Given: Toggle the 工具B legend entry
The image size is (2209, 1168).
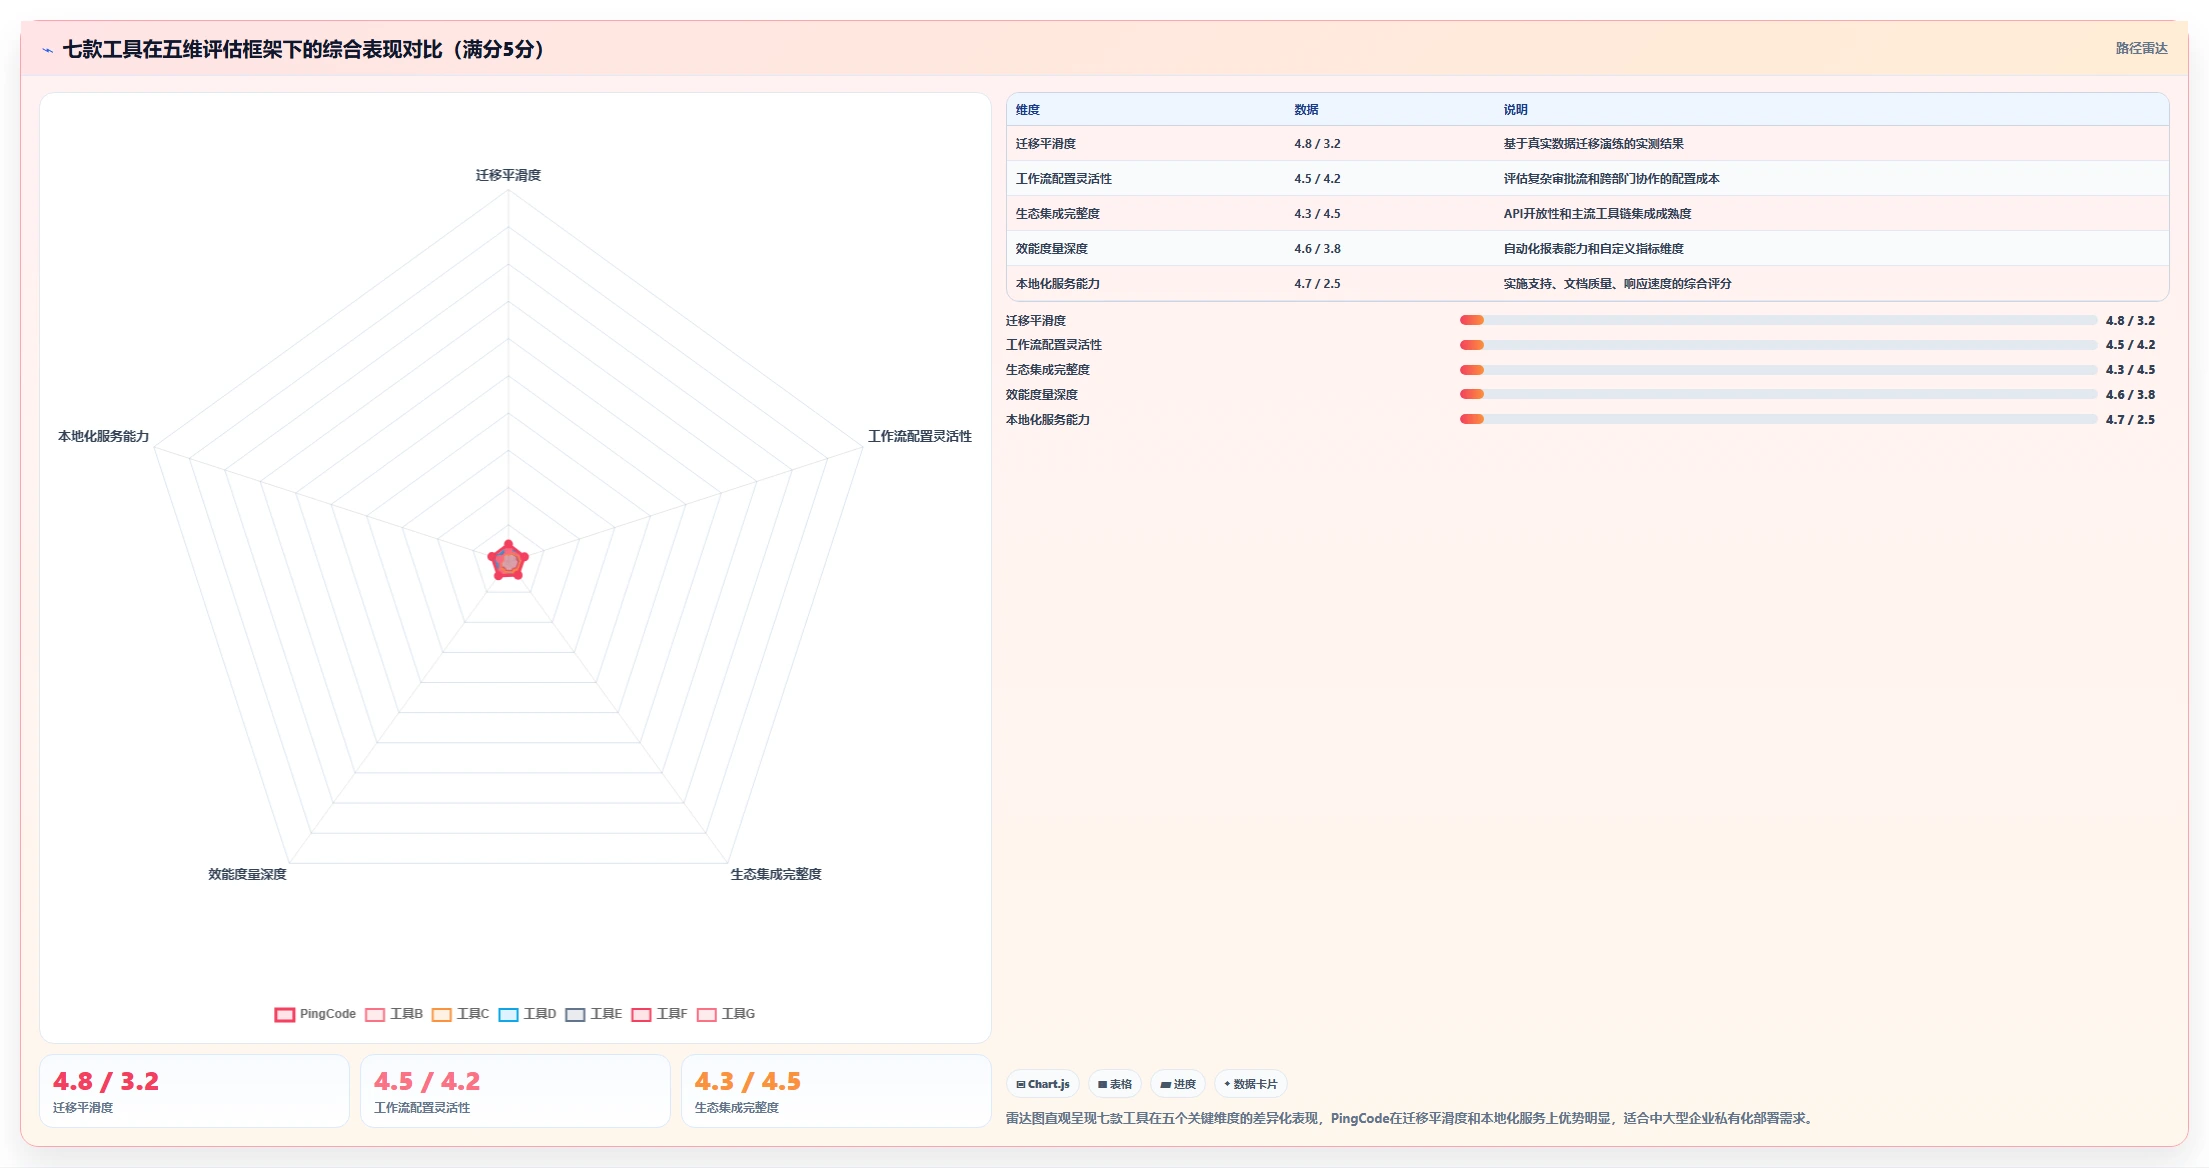Looking at the screenshot, I should point(394,1014).
